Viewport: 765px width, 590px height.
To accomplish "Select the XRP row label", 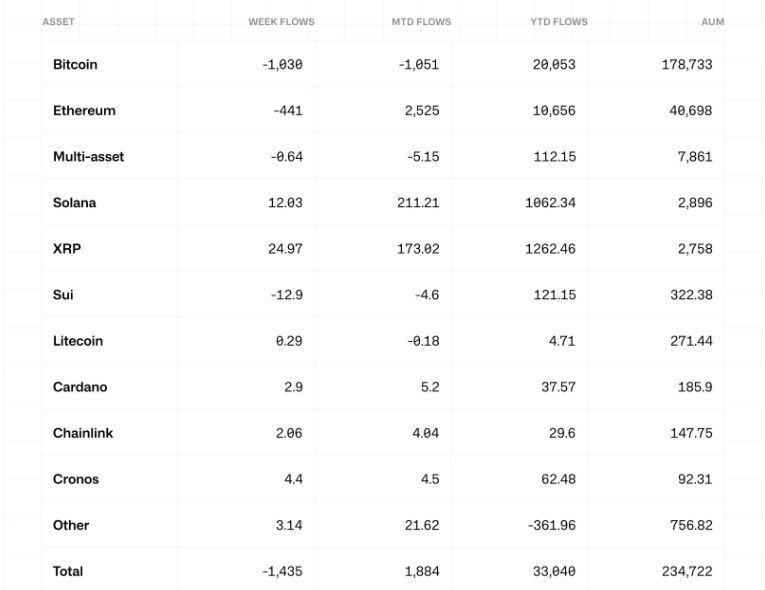I will coord(67,248).
